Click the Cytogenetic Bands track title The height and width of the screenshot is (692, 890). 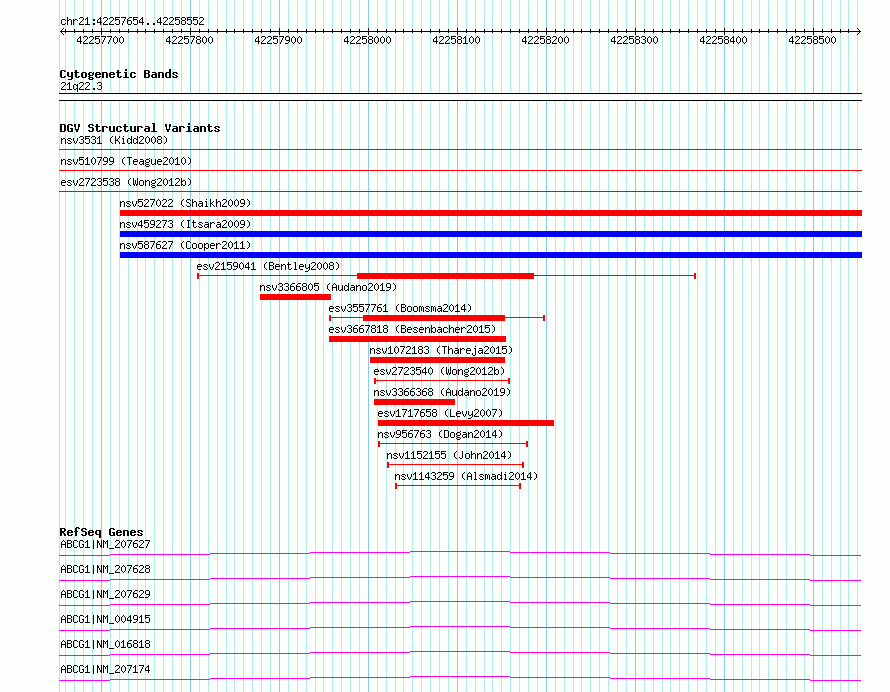[x=119, y=74]
